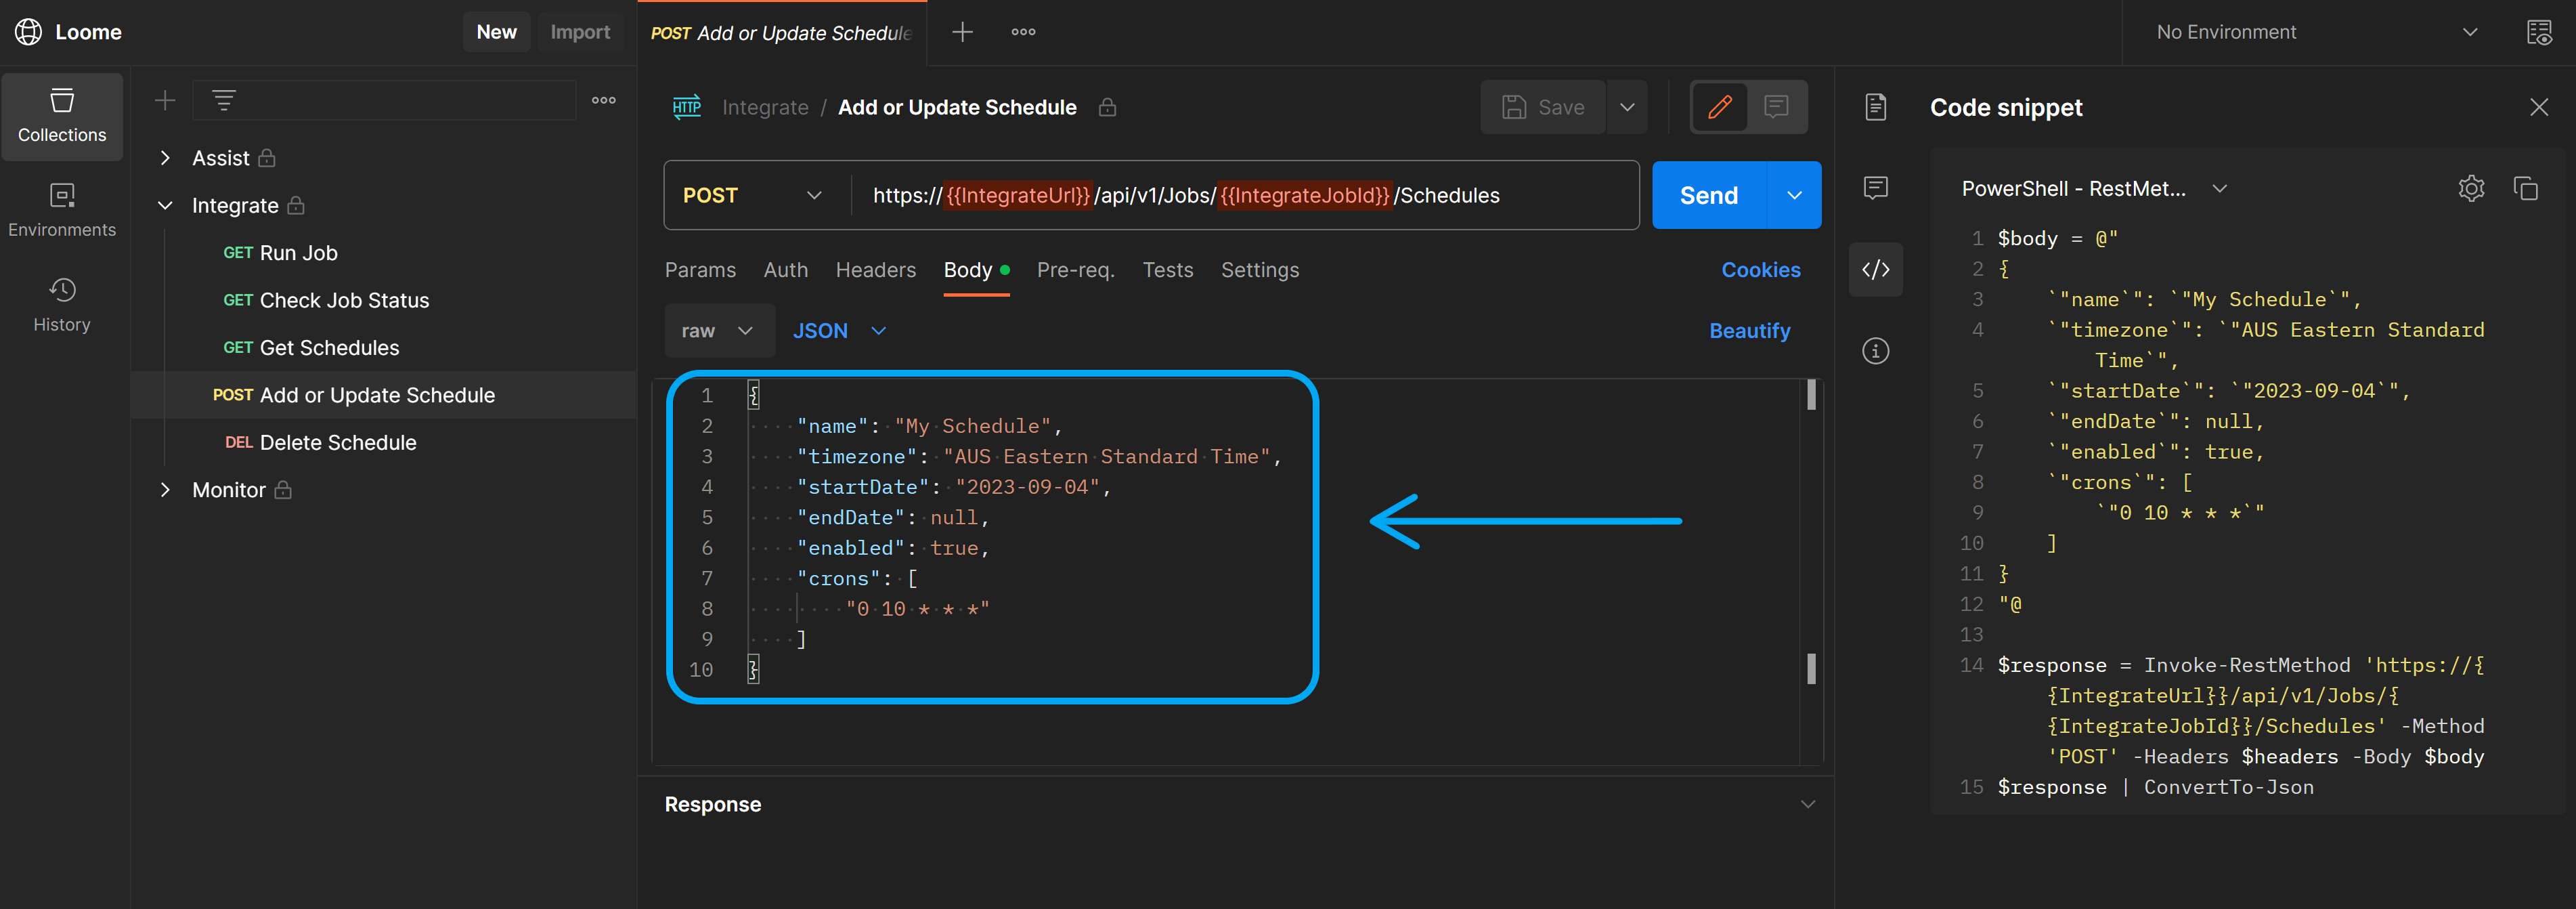Open code snippet settings gear
This screenshot has height=909, width=2576.
pyautogui.click(x=2471, y=188)
